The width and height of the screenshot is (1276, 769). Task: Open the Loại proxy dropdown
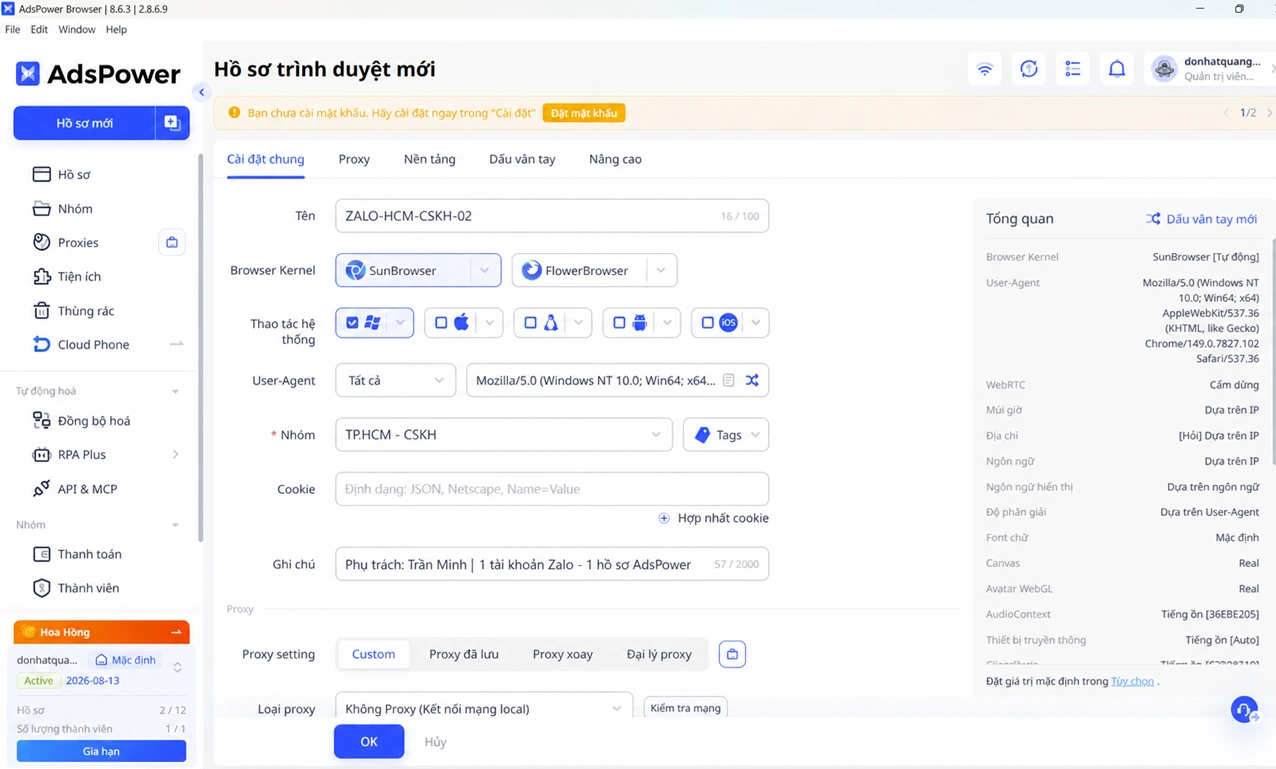[x=484, y=708]
